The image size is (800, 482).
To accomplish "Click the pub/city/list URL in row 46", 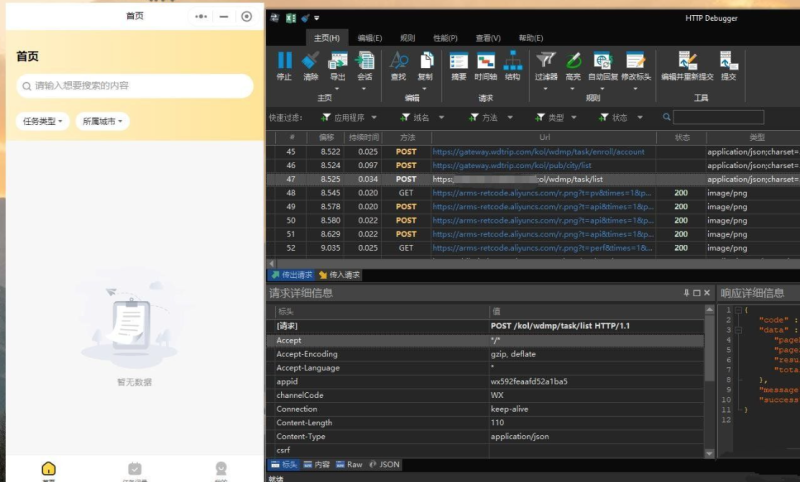I will pyautogui.click(x=512, y=166).
